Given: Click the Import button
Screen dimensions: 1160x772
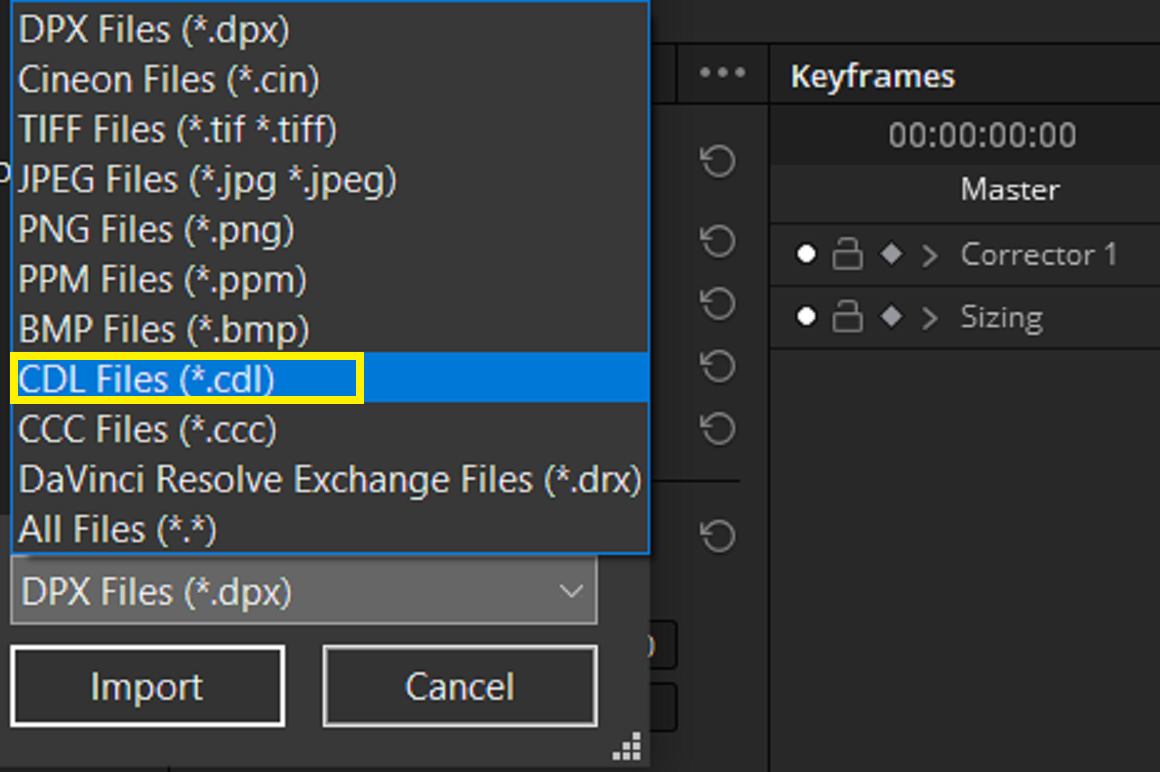Looking at the screenshot, I should 147,686.
